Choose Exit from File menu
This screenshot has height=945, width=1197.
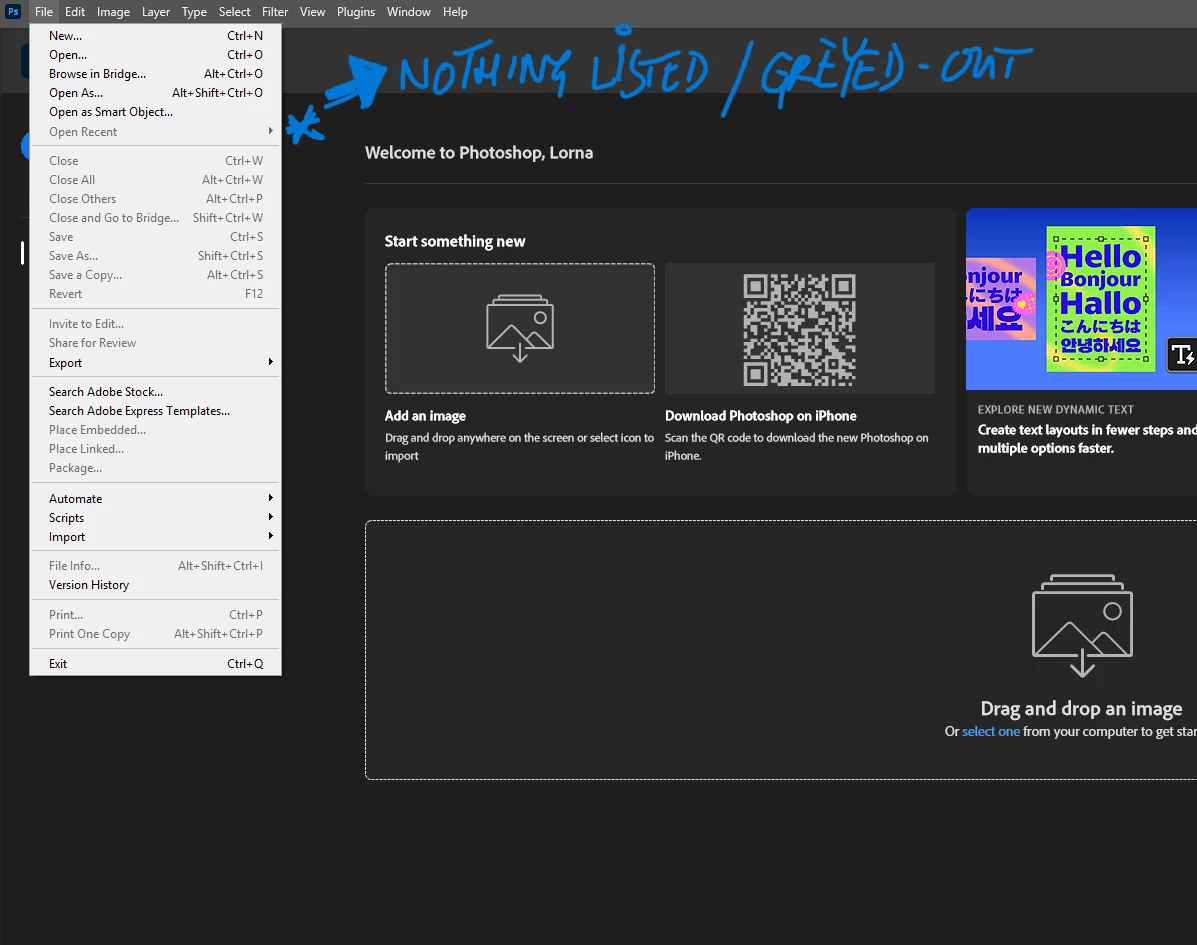(156, 664)
